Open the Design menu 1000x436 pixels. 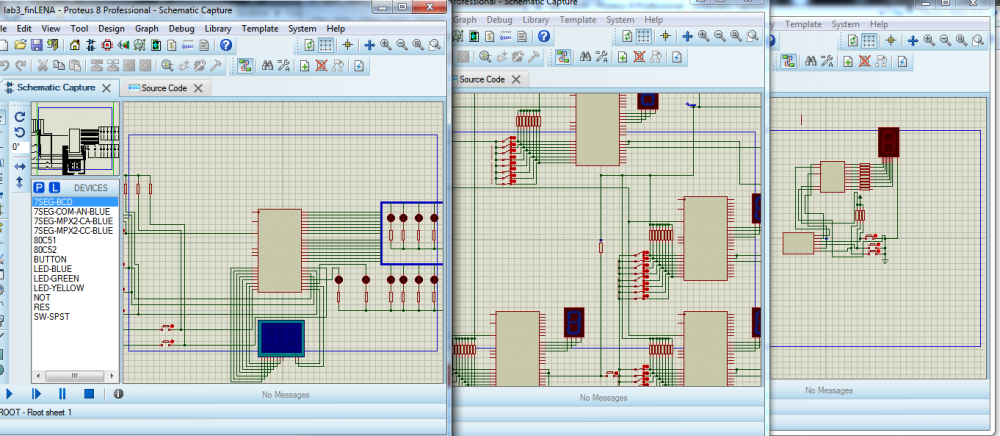111,29
